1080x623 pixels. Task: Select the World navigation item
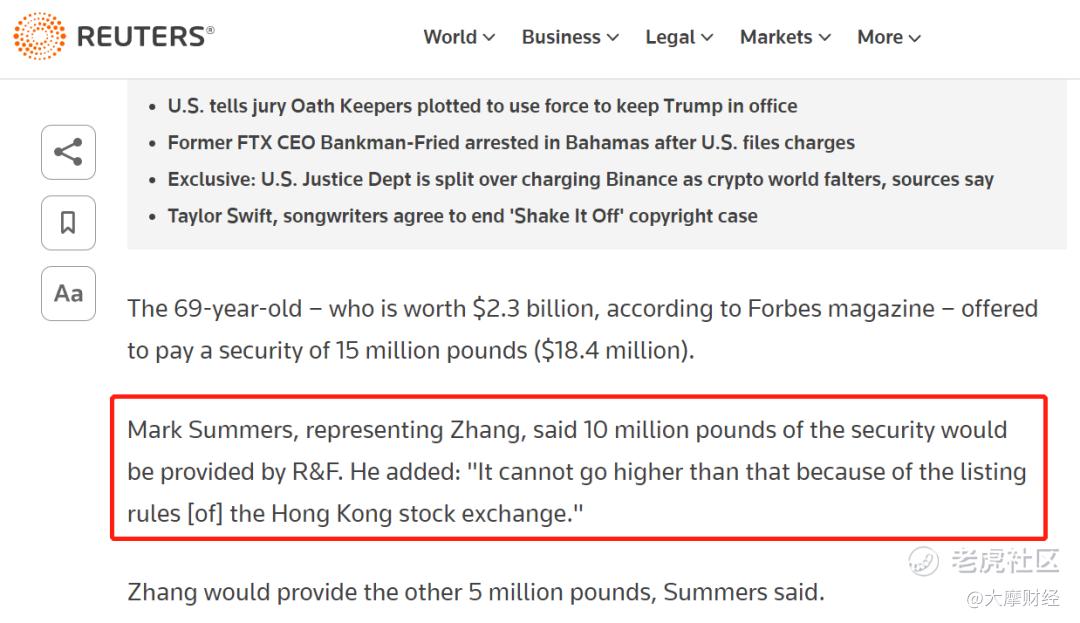coord(450,37)
